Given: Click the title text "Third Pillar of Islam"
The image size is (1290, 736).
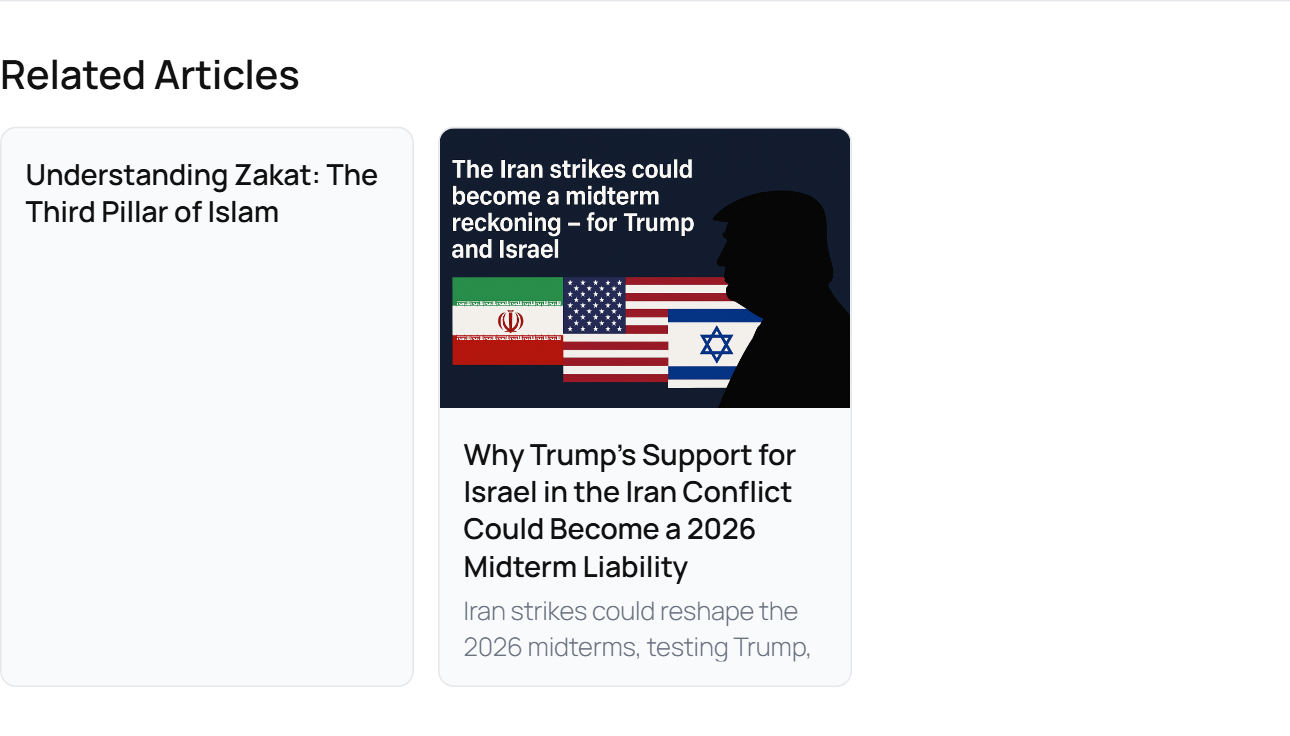Looking at the screenshot, I should click(152, 211).
